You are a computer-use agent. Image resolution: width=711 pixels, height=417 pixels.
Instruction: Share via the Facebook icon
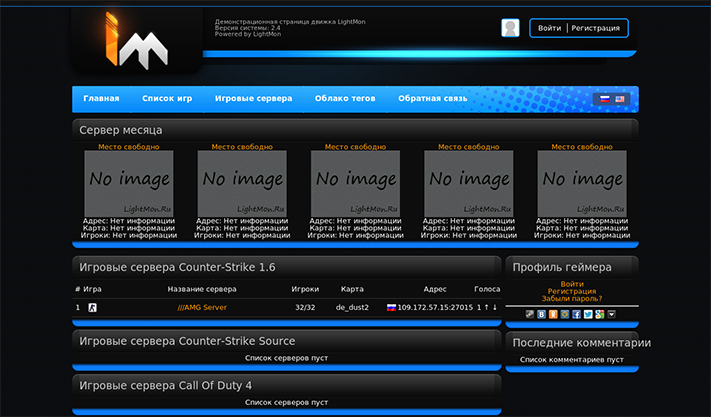tap(576, 314)
